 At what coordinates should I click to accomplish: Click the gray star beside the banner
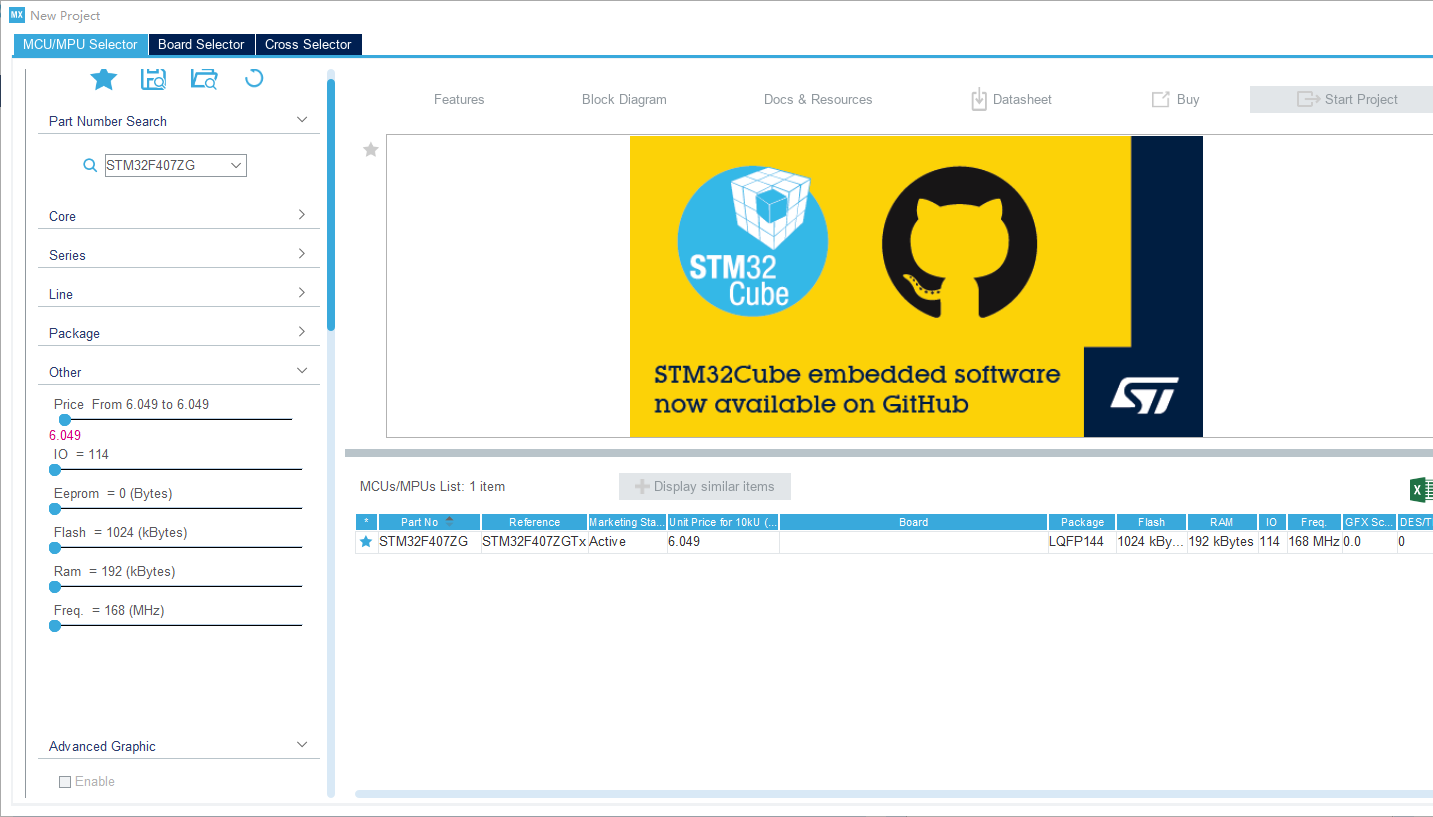(x=371, y=149)
